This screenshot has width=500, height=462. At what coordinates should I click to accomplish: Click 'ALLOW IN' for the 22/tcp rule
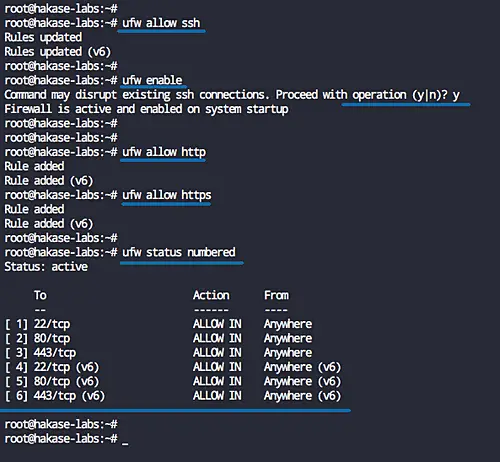[217, 324]
